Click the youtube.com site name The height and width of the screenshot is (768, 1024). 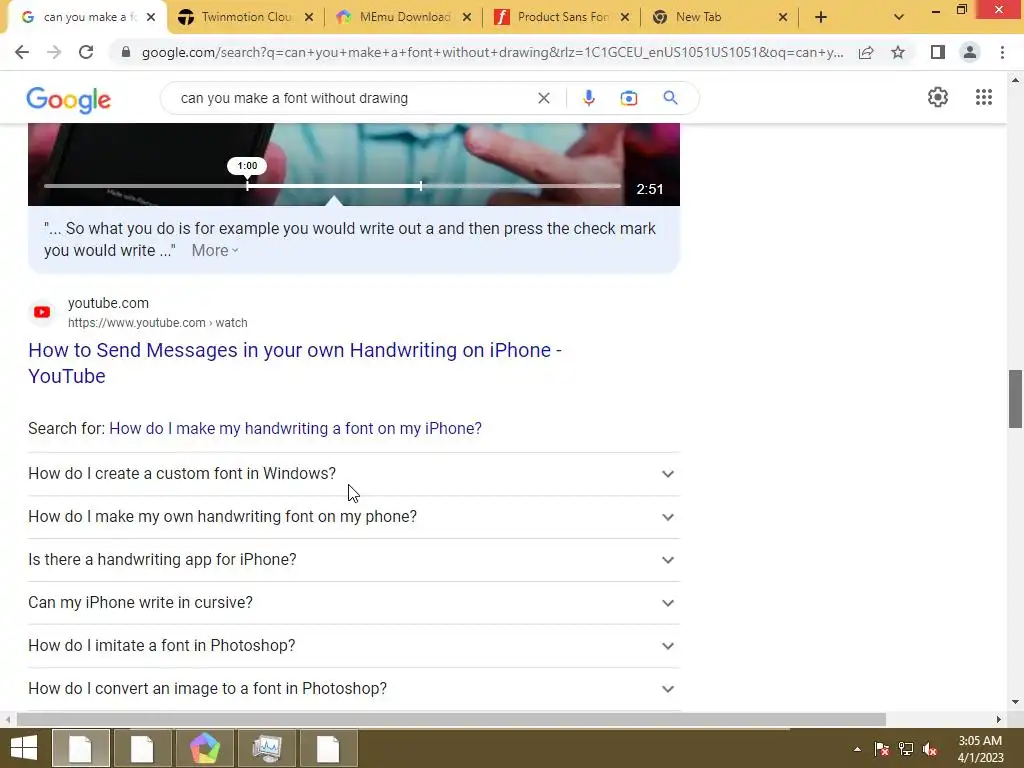click(x=108, y=303)
